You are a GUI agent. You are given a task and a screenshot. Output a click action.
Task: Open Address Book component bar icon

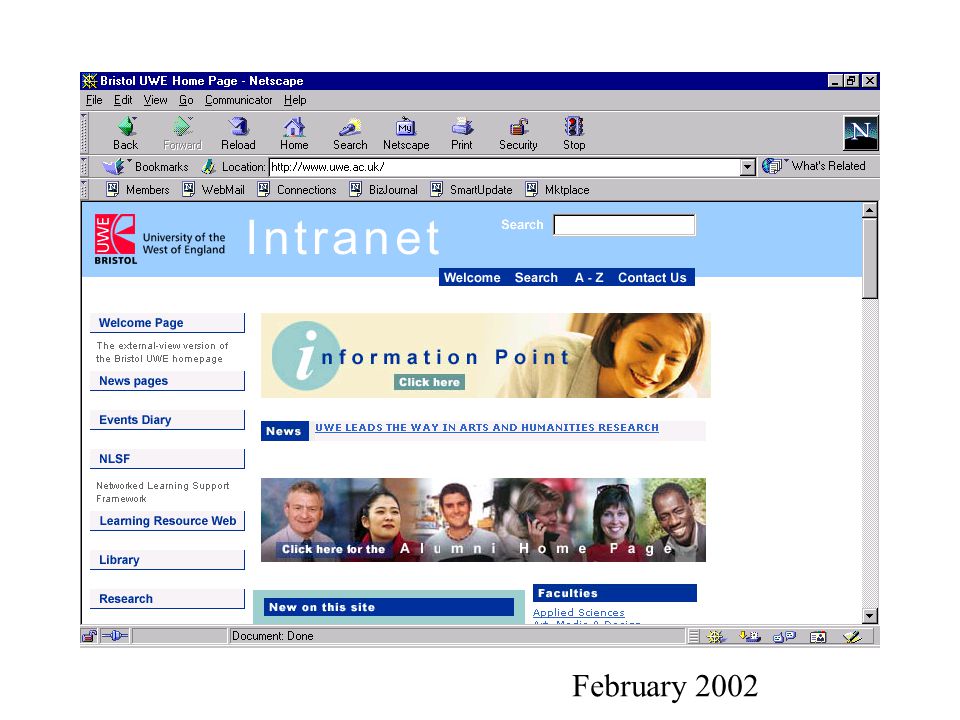click(x=818, y=637)
